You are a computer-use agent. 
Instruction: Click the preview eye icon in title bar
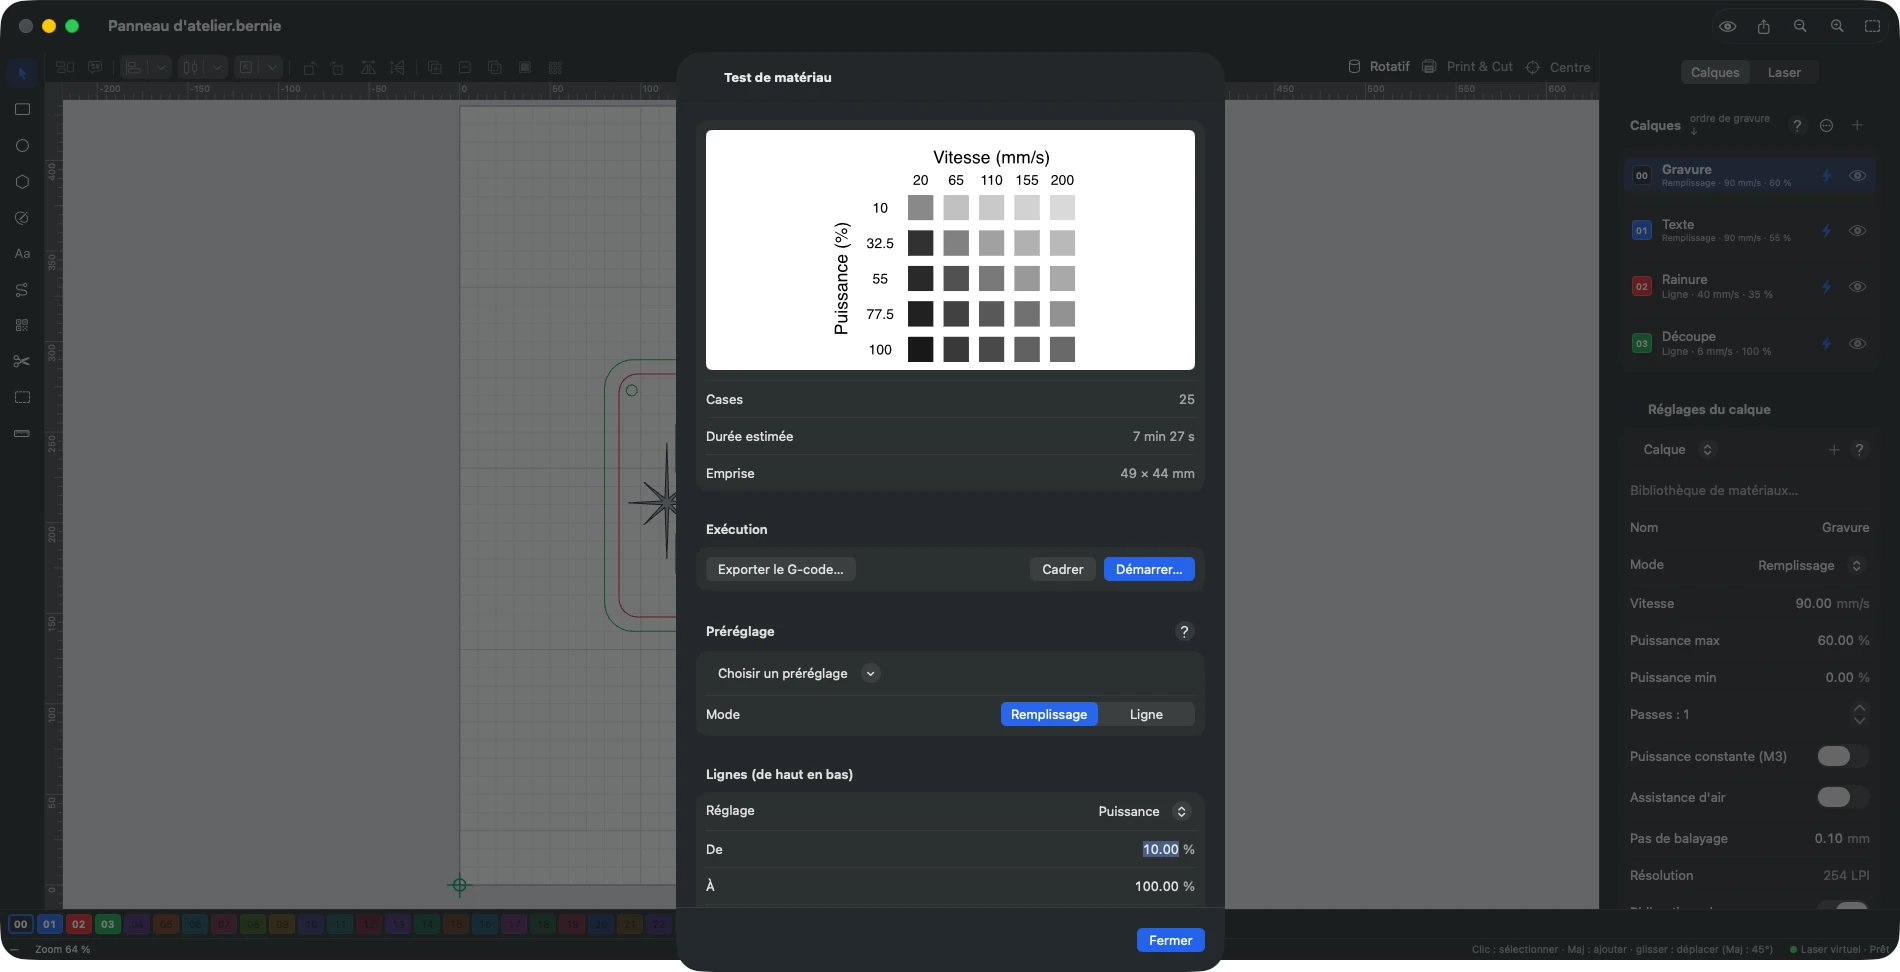pyautogui.click(x=1727, y=26)
